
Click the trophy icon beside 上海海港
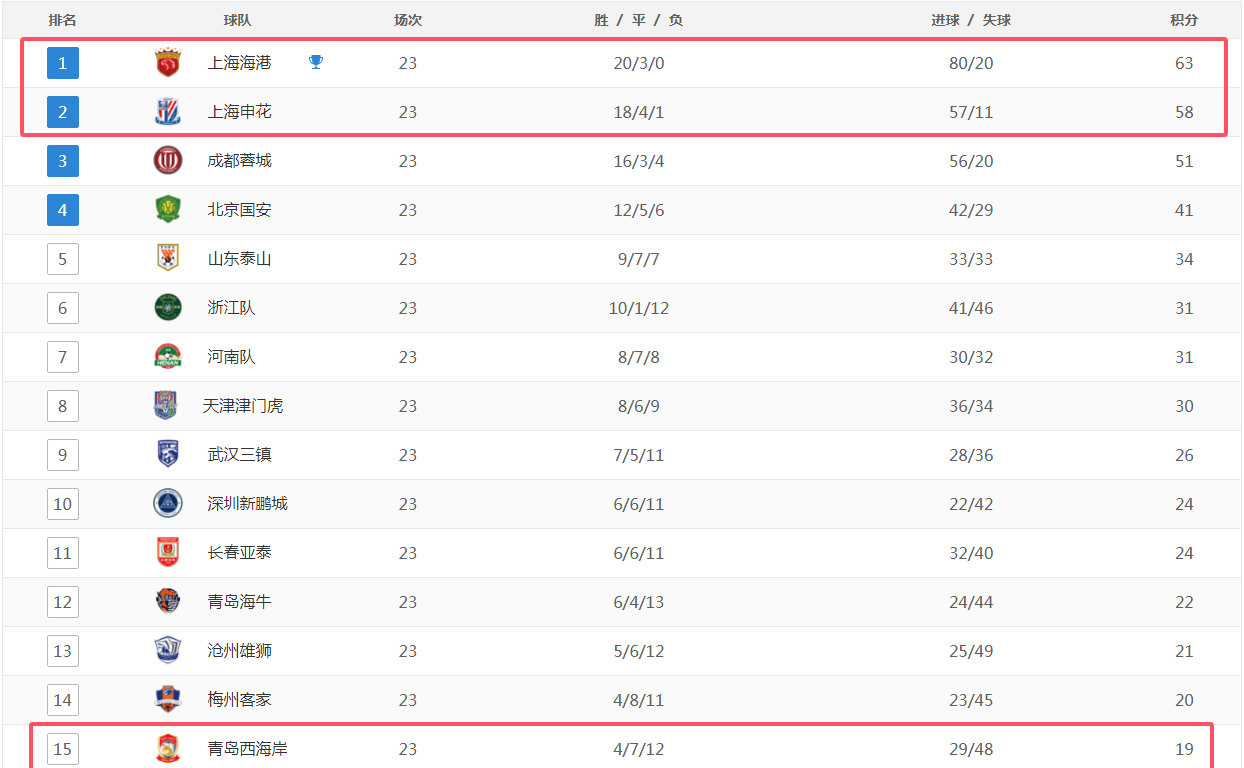click(316, 63)
